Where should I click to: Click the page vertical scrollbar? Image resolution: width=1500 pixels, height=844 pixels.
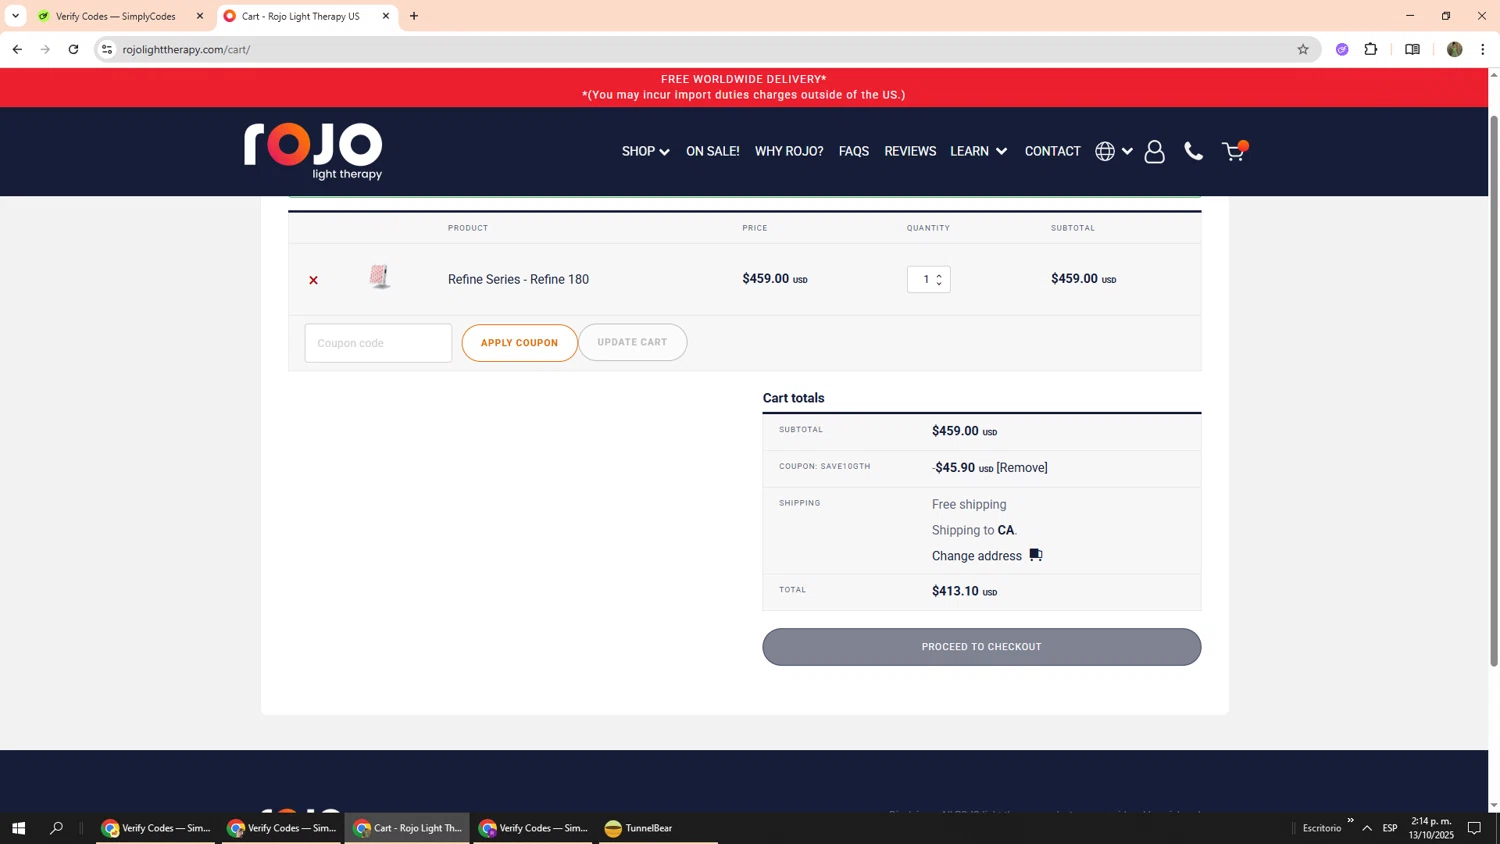coord(1494,390)
